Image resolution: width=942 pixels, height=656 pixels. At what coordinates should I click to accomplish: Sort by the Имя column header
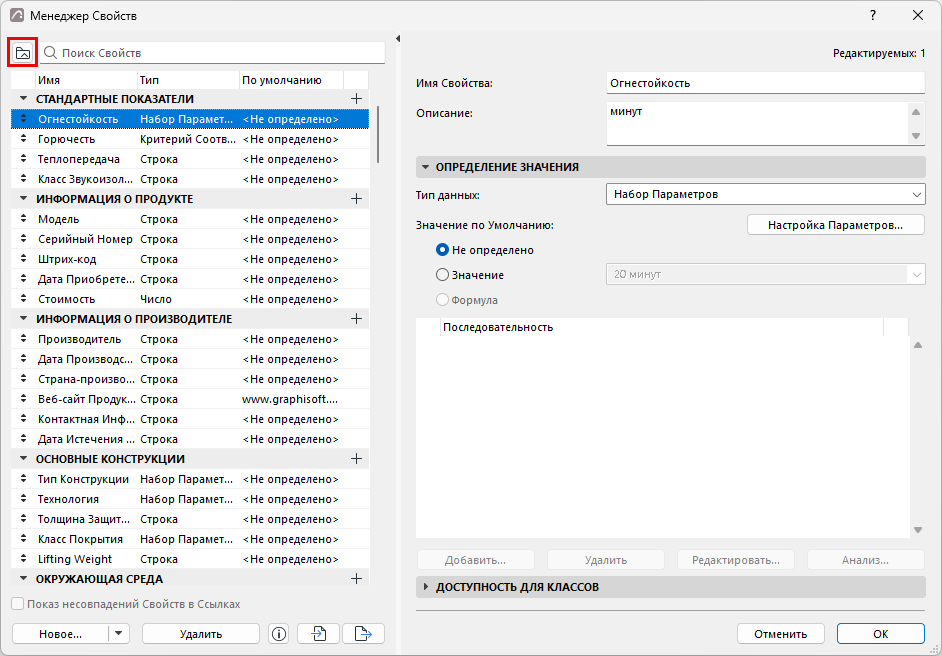[87, 80]
